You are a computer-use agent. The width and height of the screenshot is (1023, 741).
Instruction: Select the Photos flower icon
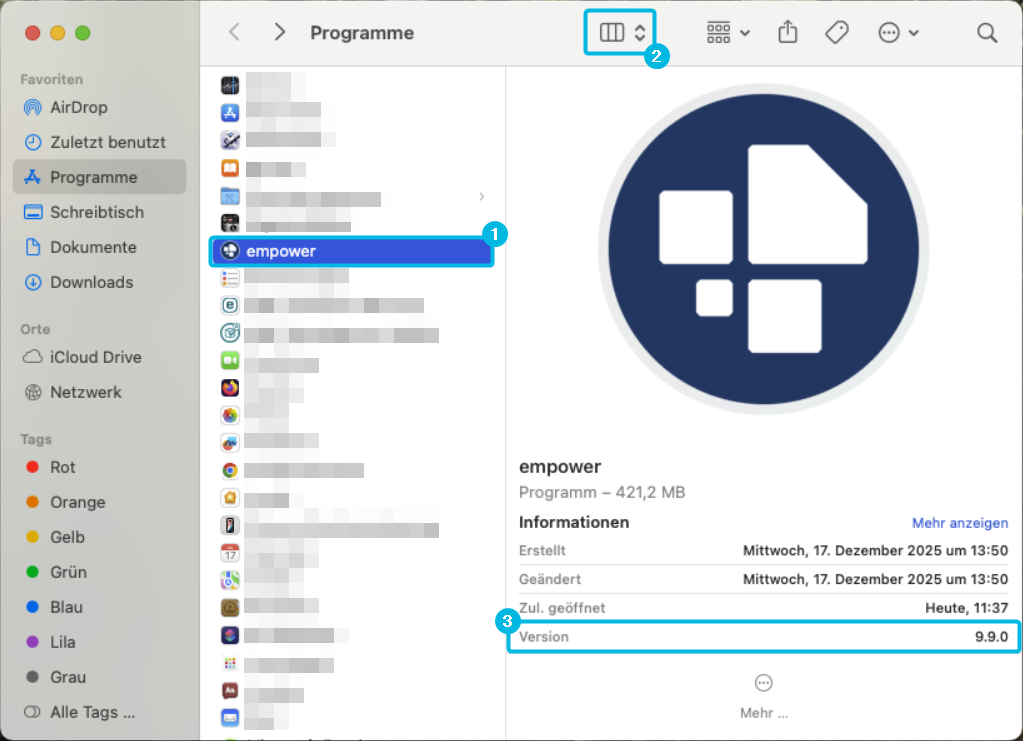230,416
